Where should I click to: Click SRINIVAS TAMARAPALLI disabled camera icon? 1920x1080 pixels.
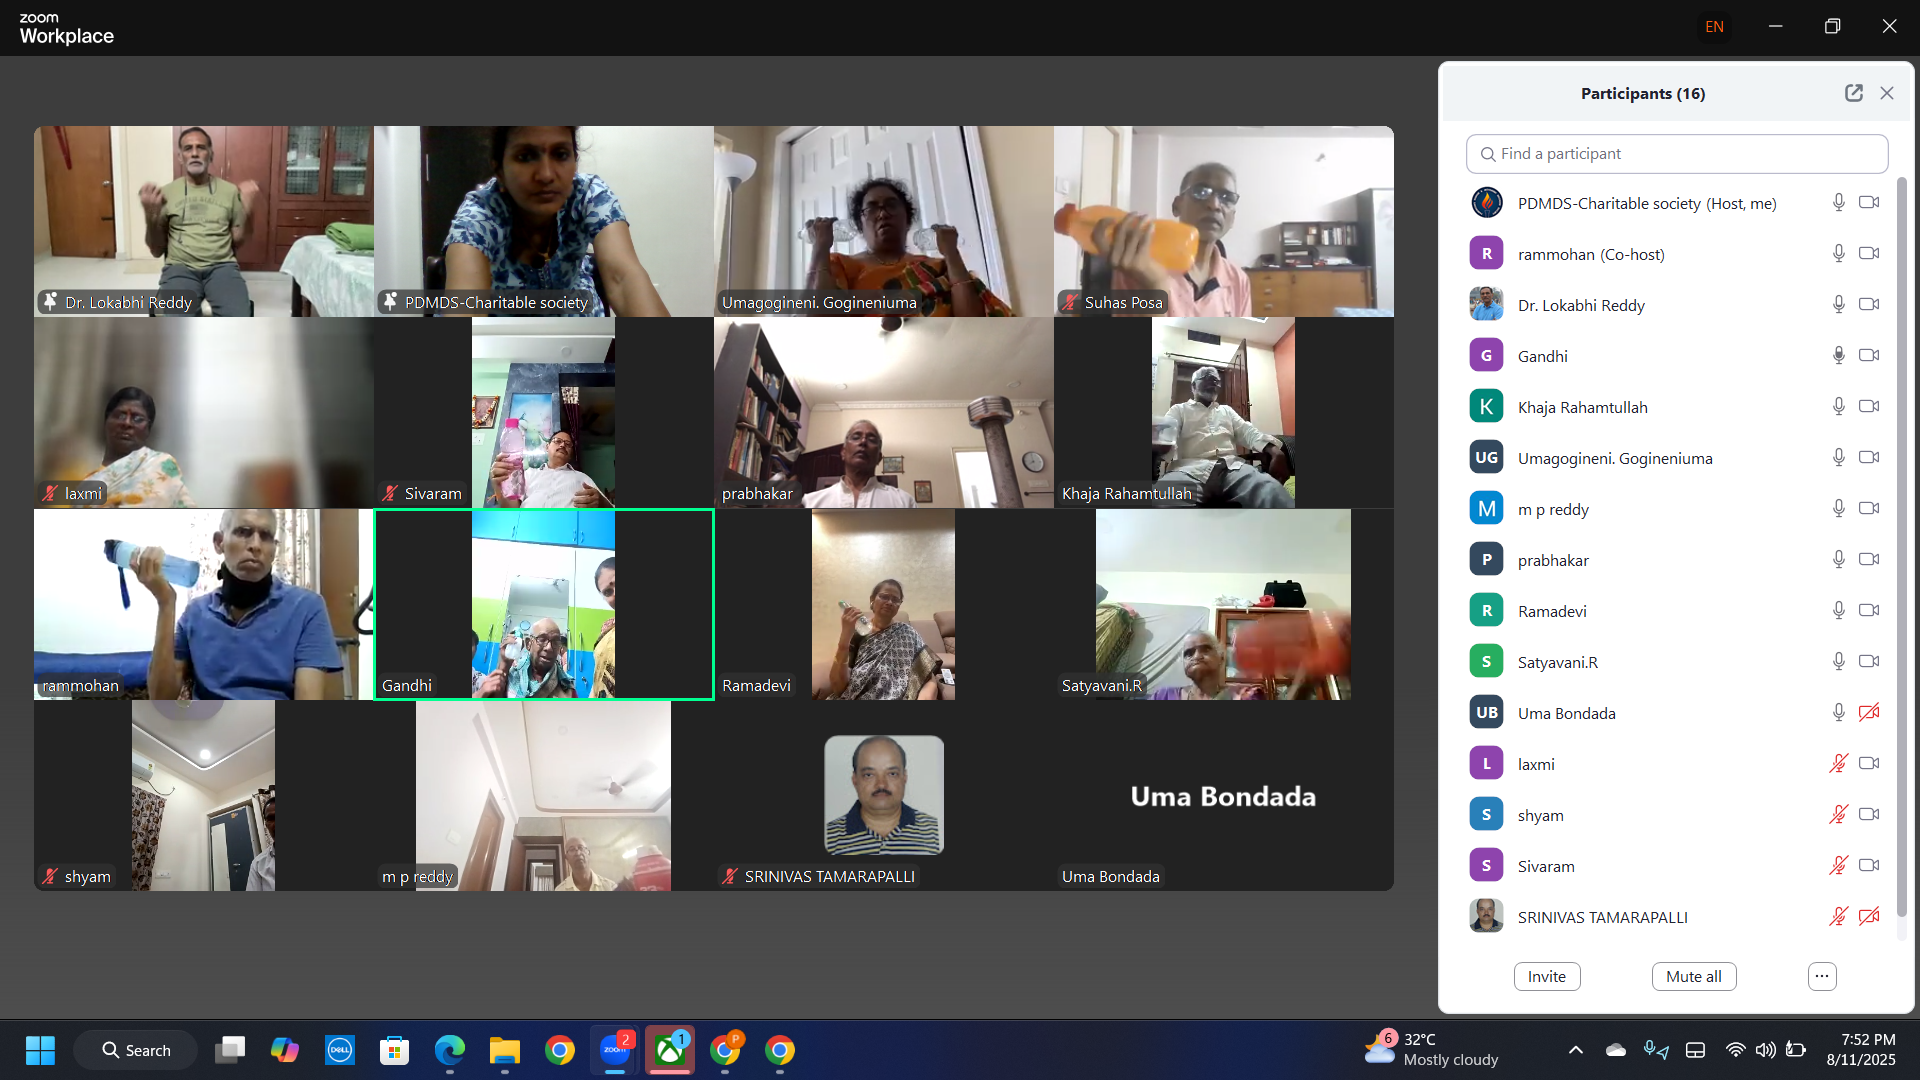1869,917
